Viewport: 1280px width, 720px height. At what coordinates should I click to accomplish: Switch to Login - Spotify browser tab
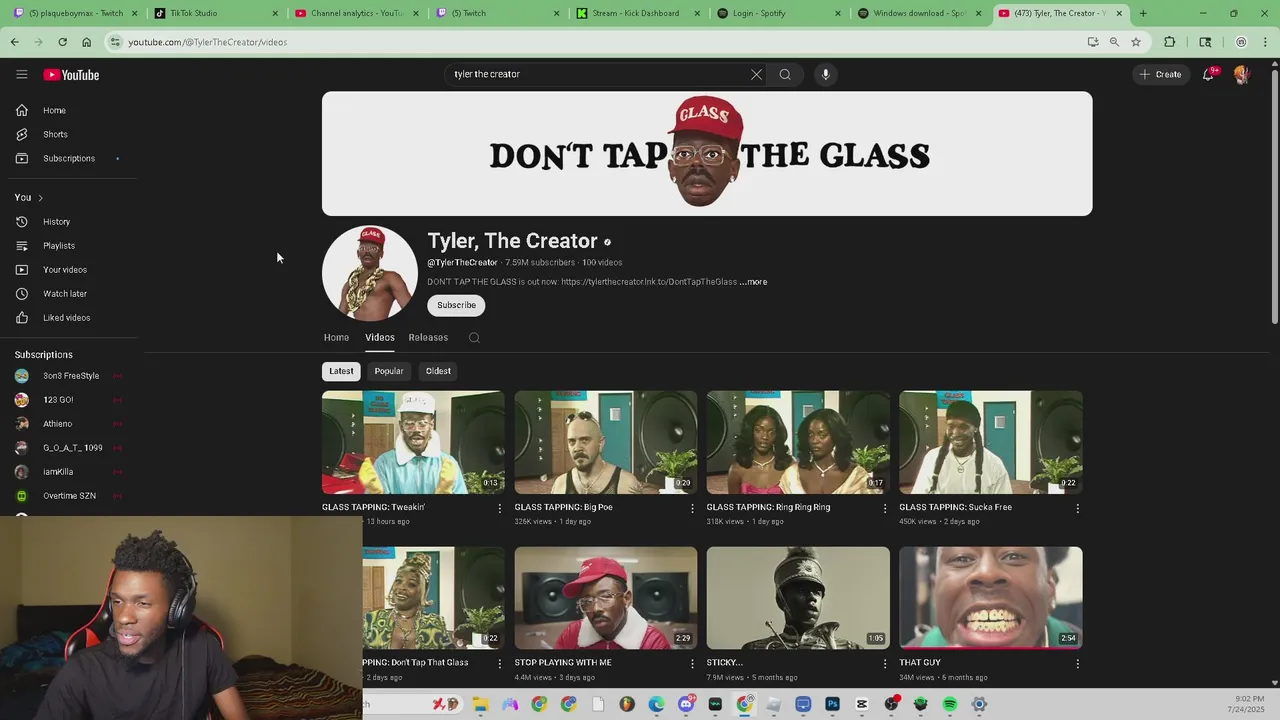click(x=778, y=13)
